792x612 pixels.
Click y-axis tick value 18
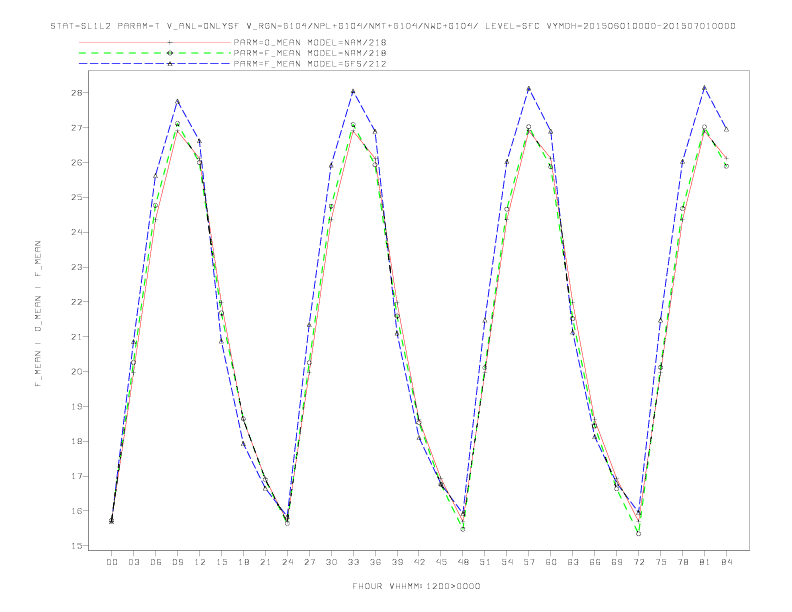coord(78,441)
